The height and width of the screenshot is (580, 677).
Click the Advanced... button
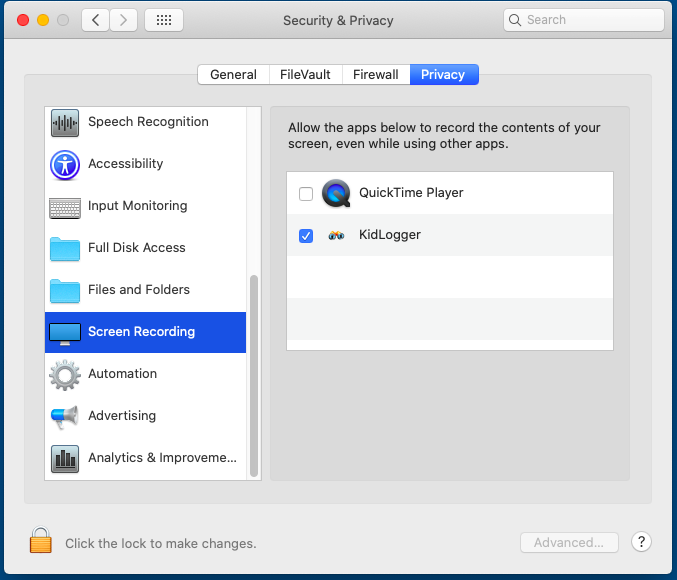tap(569, 542)
